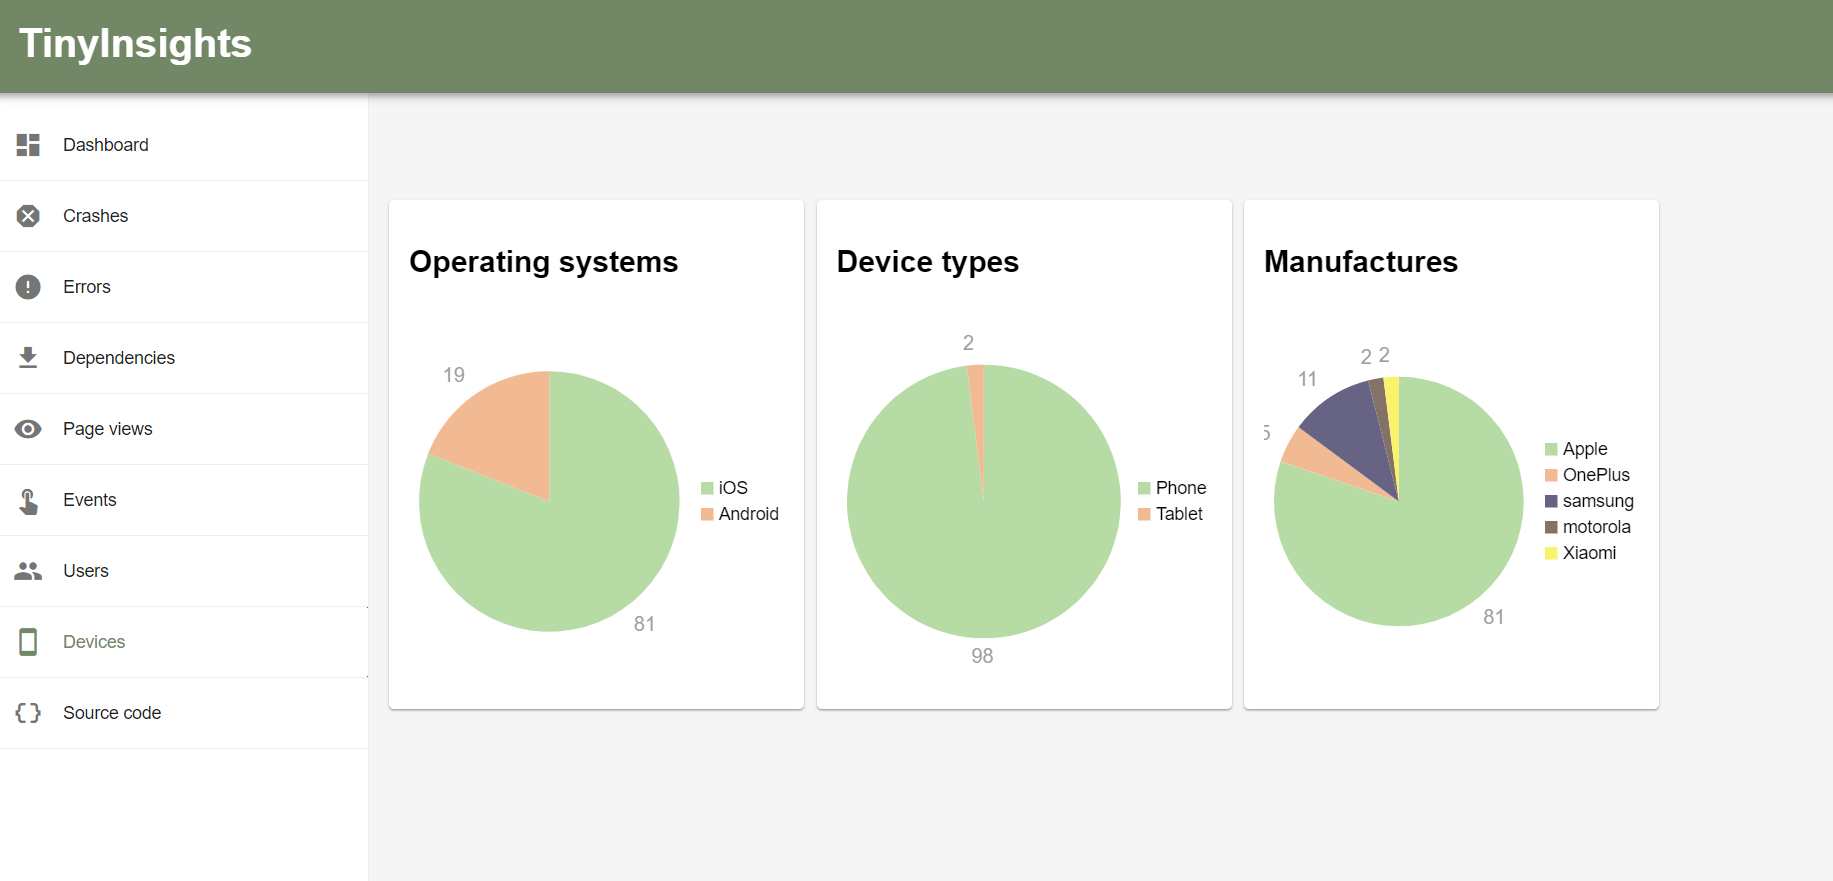Navigate to Dependencies
The image size is (1833, 881).
click(x=184, y=358)
